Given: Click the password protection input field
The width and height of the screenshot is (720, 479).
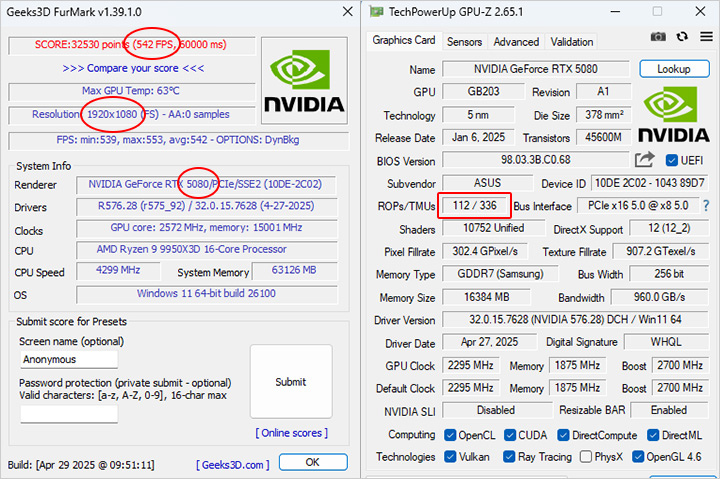Looking at the screenshot, I should 69,414.
